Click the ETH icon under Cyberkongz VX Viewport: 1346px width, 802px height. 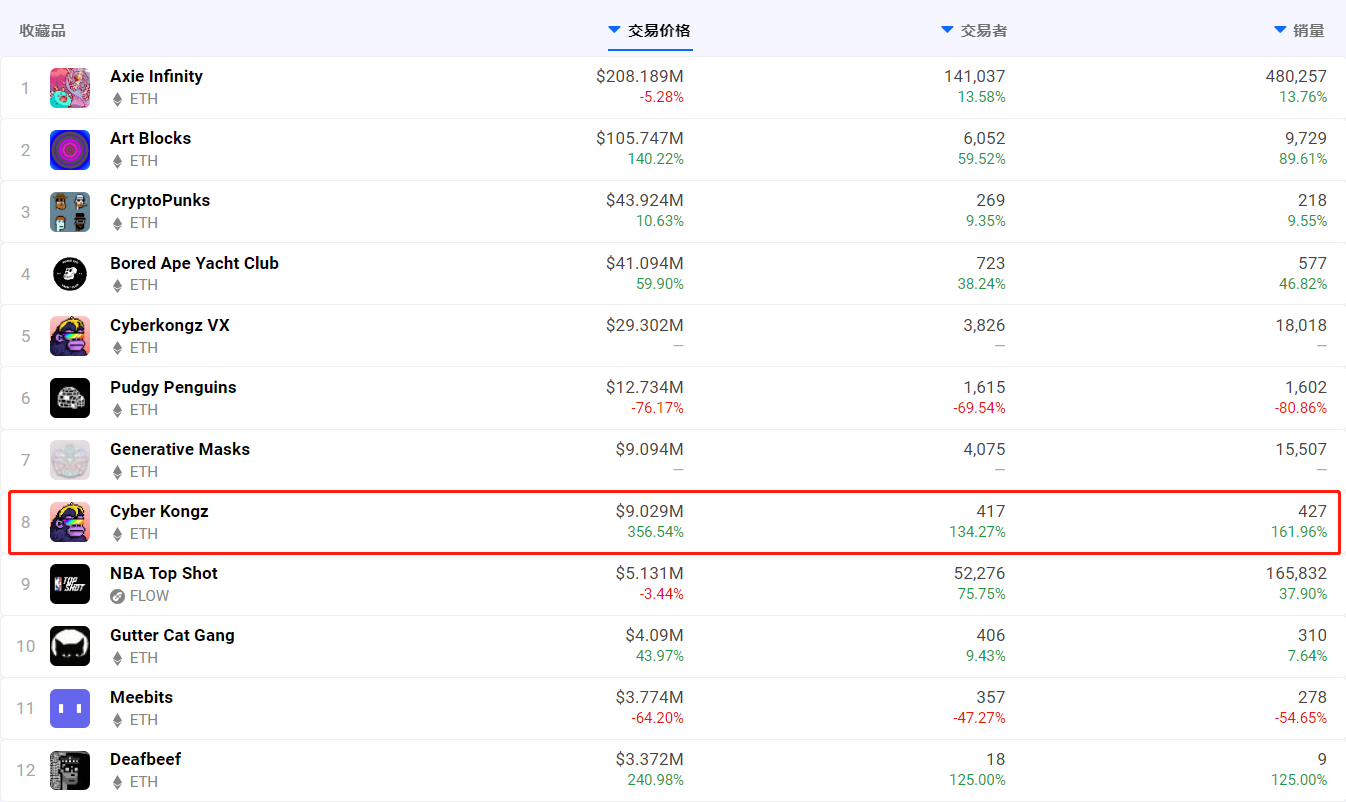tap(117, 348)
